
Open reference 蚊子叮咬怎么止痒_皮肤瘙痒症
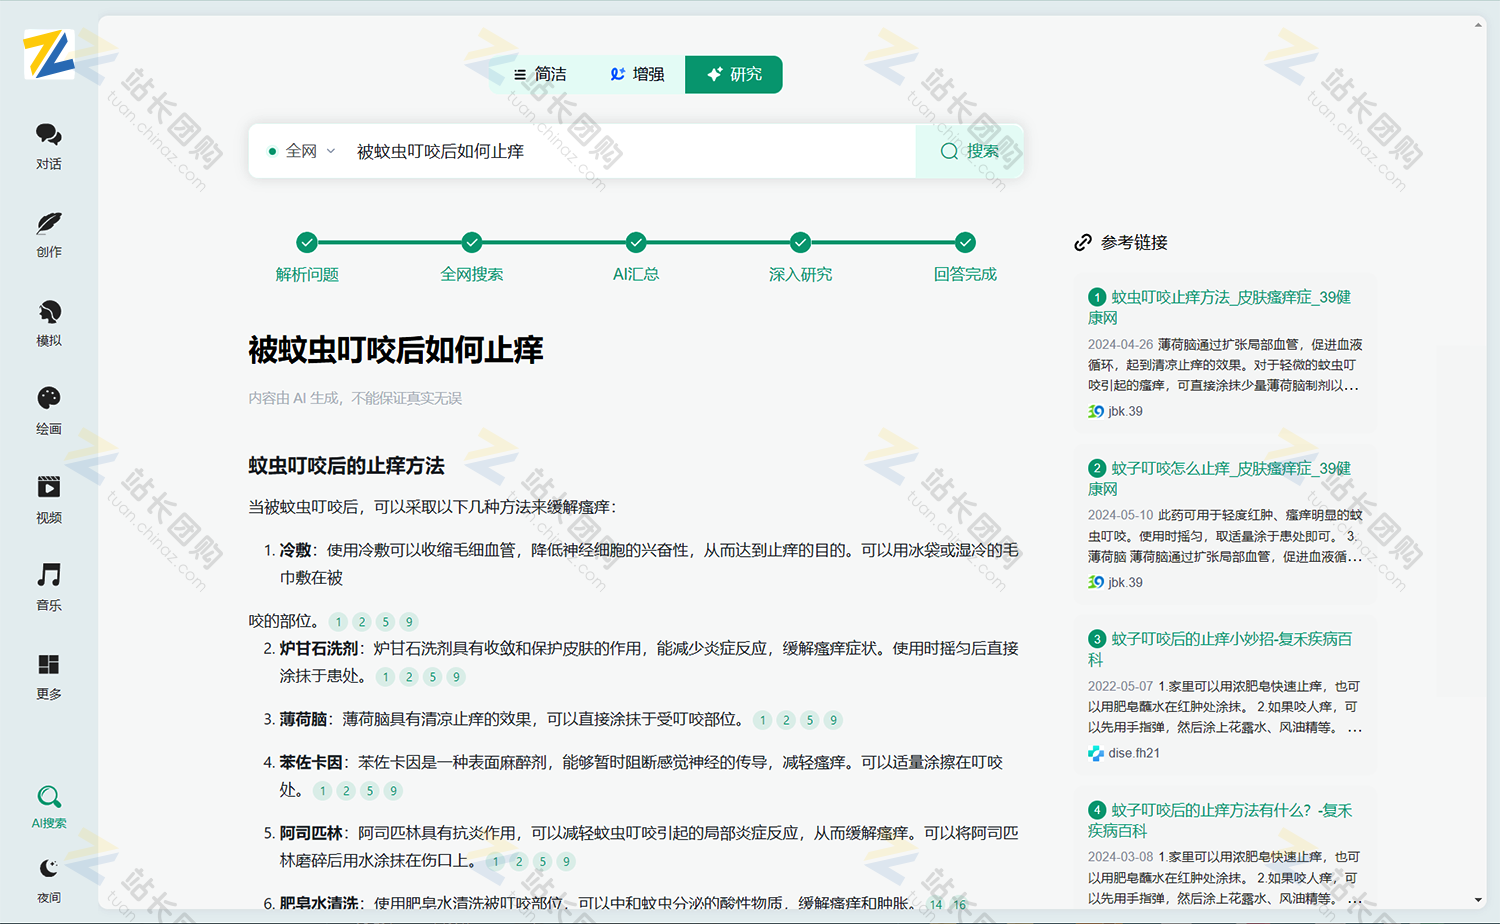(x=1220, y=478)
